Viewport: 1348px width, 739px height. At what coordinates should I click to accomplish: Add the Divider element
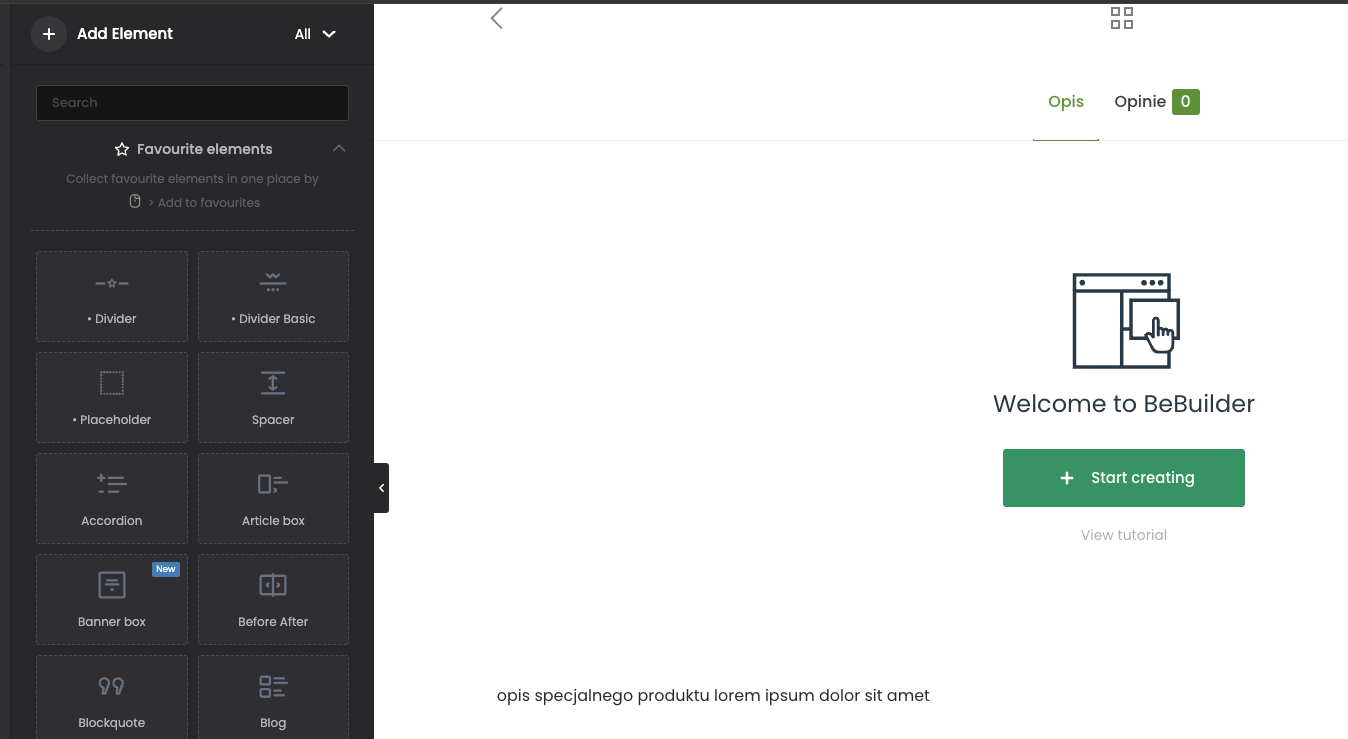click(112, 297)
